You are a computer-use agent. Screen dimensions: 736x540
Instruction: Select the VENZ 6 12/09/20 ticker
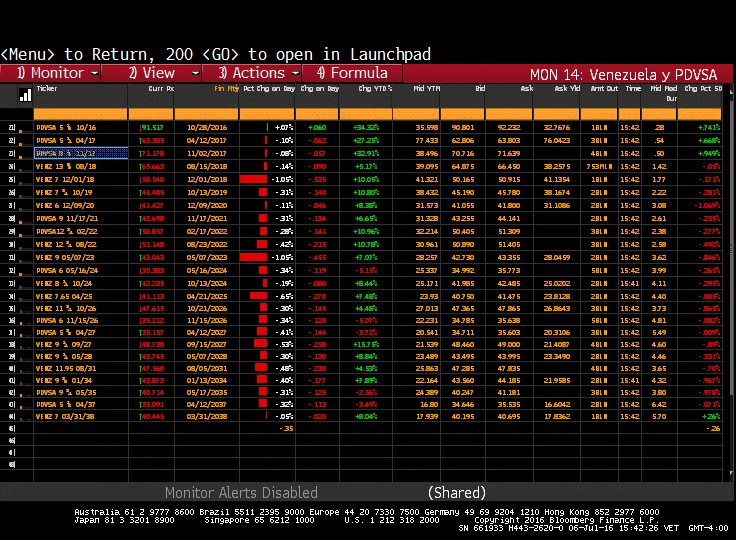click(x=65, y=205)
